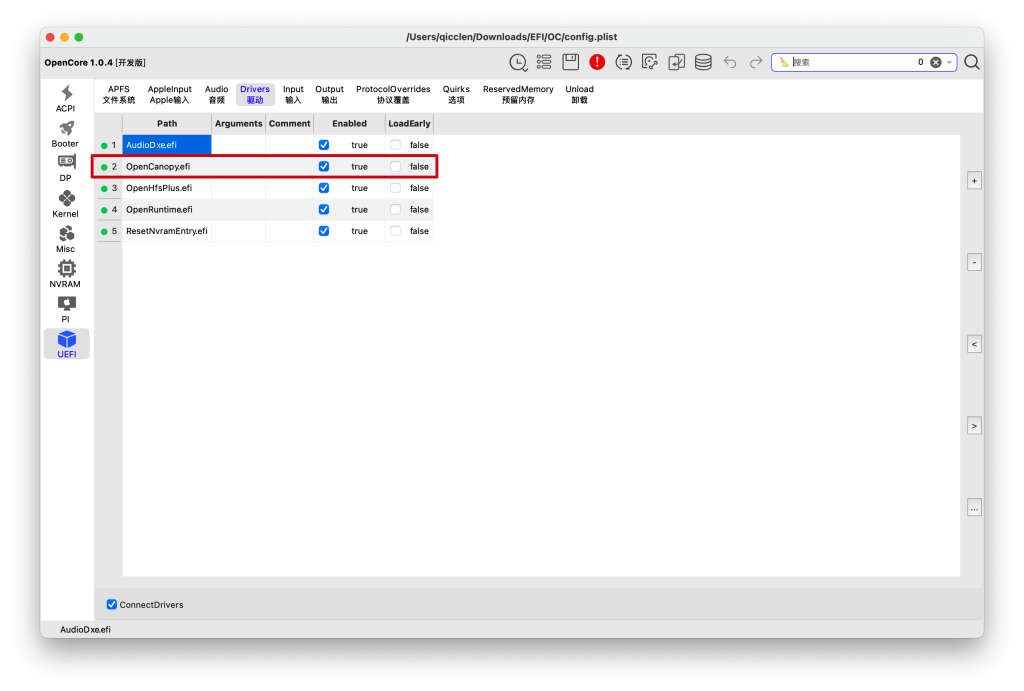Select the ResetNvramEntry.efi path cell

[x=167, y=231]
